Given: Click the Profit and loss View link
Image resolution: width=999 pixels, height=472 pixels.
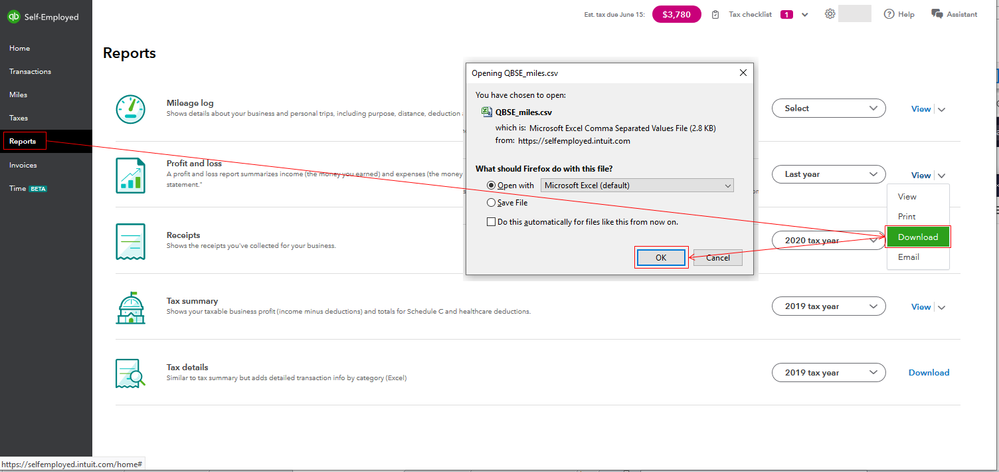Looking at the screenshot, I should pos(921,175).
